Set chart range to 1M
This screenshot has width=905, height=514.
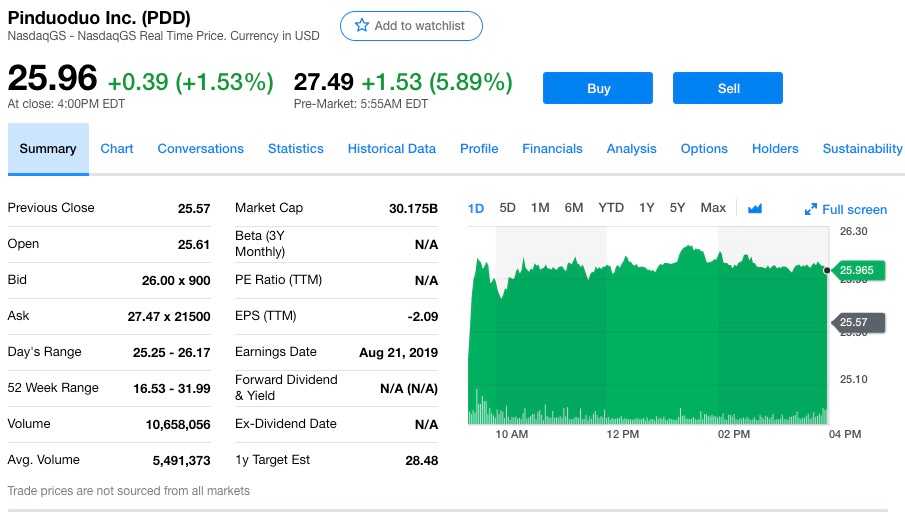tap(540, 208)
